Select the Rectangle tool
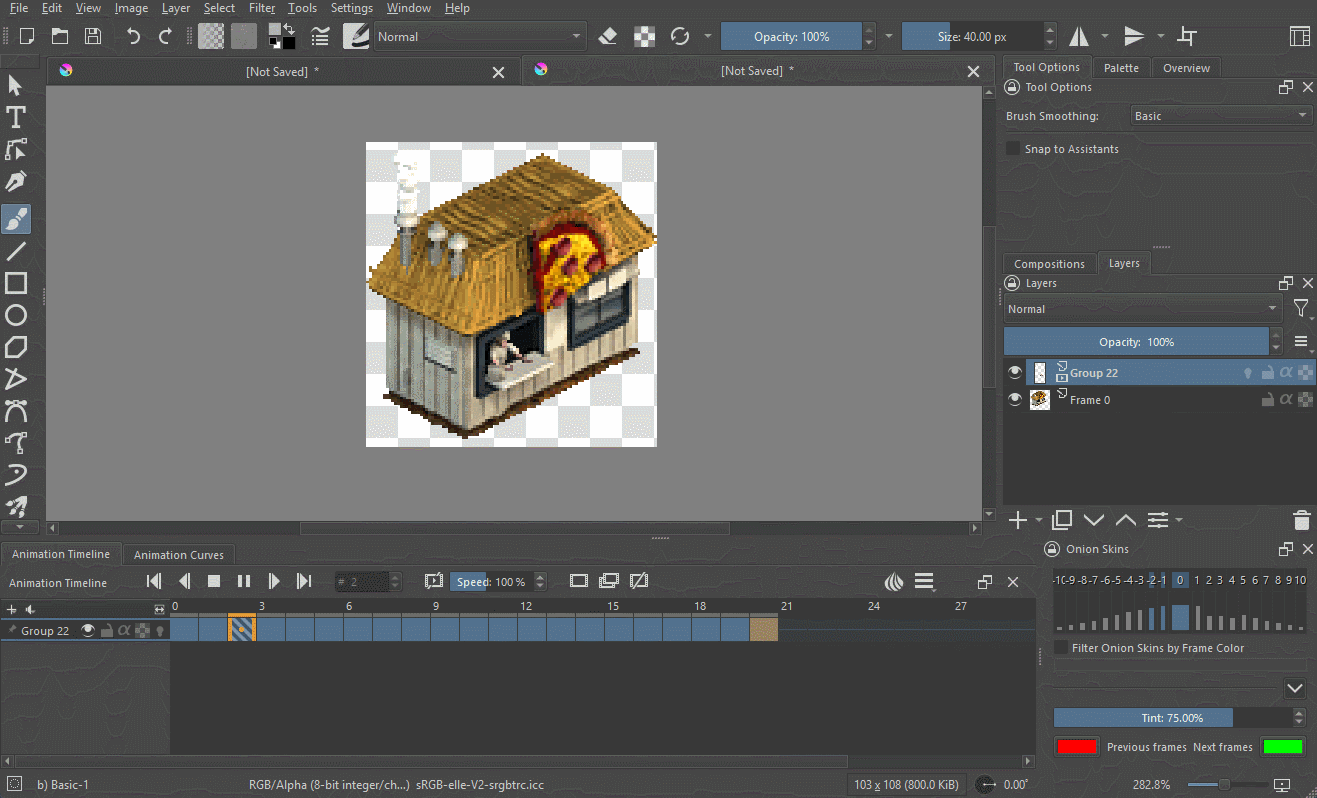This screenshot has width=1317, height=798. [16, 283]
